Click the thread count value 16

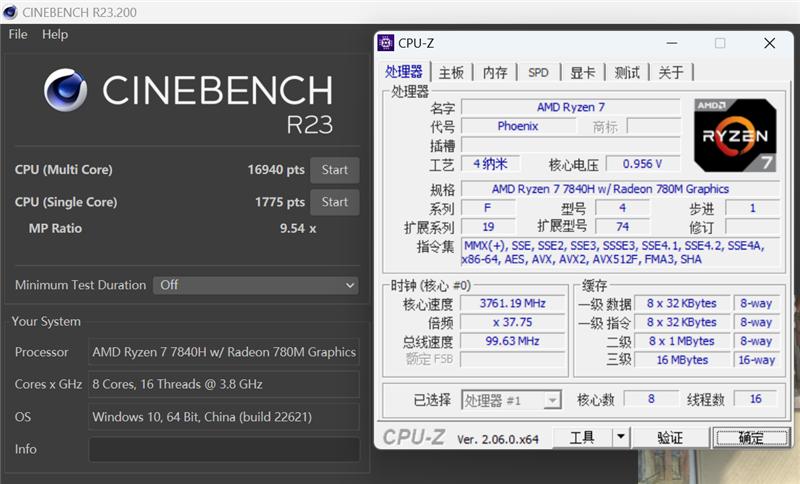(756, 399)
